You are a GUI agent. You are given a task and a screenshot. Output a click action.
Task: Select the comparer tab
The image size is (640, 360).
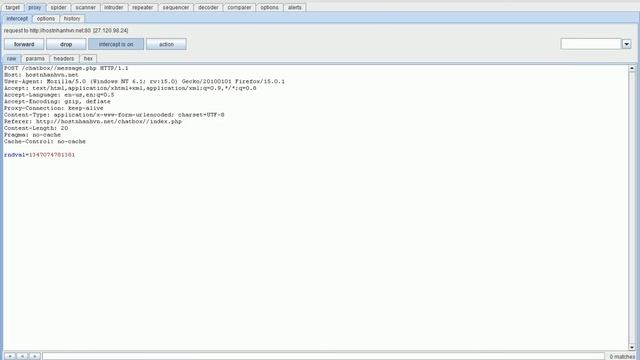(x=239, y=7)
